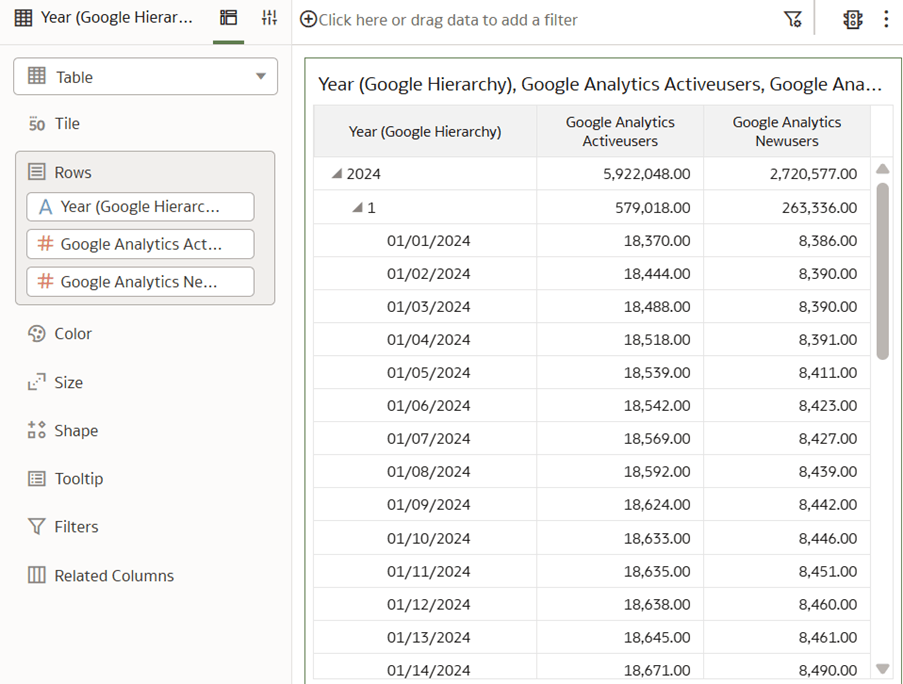Open the Tooltip section icon
The height and width of the screenshot is (684, 903).
[x=37, y=478]
